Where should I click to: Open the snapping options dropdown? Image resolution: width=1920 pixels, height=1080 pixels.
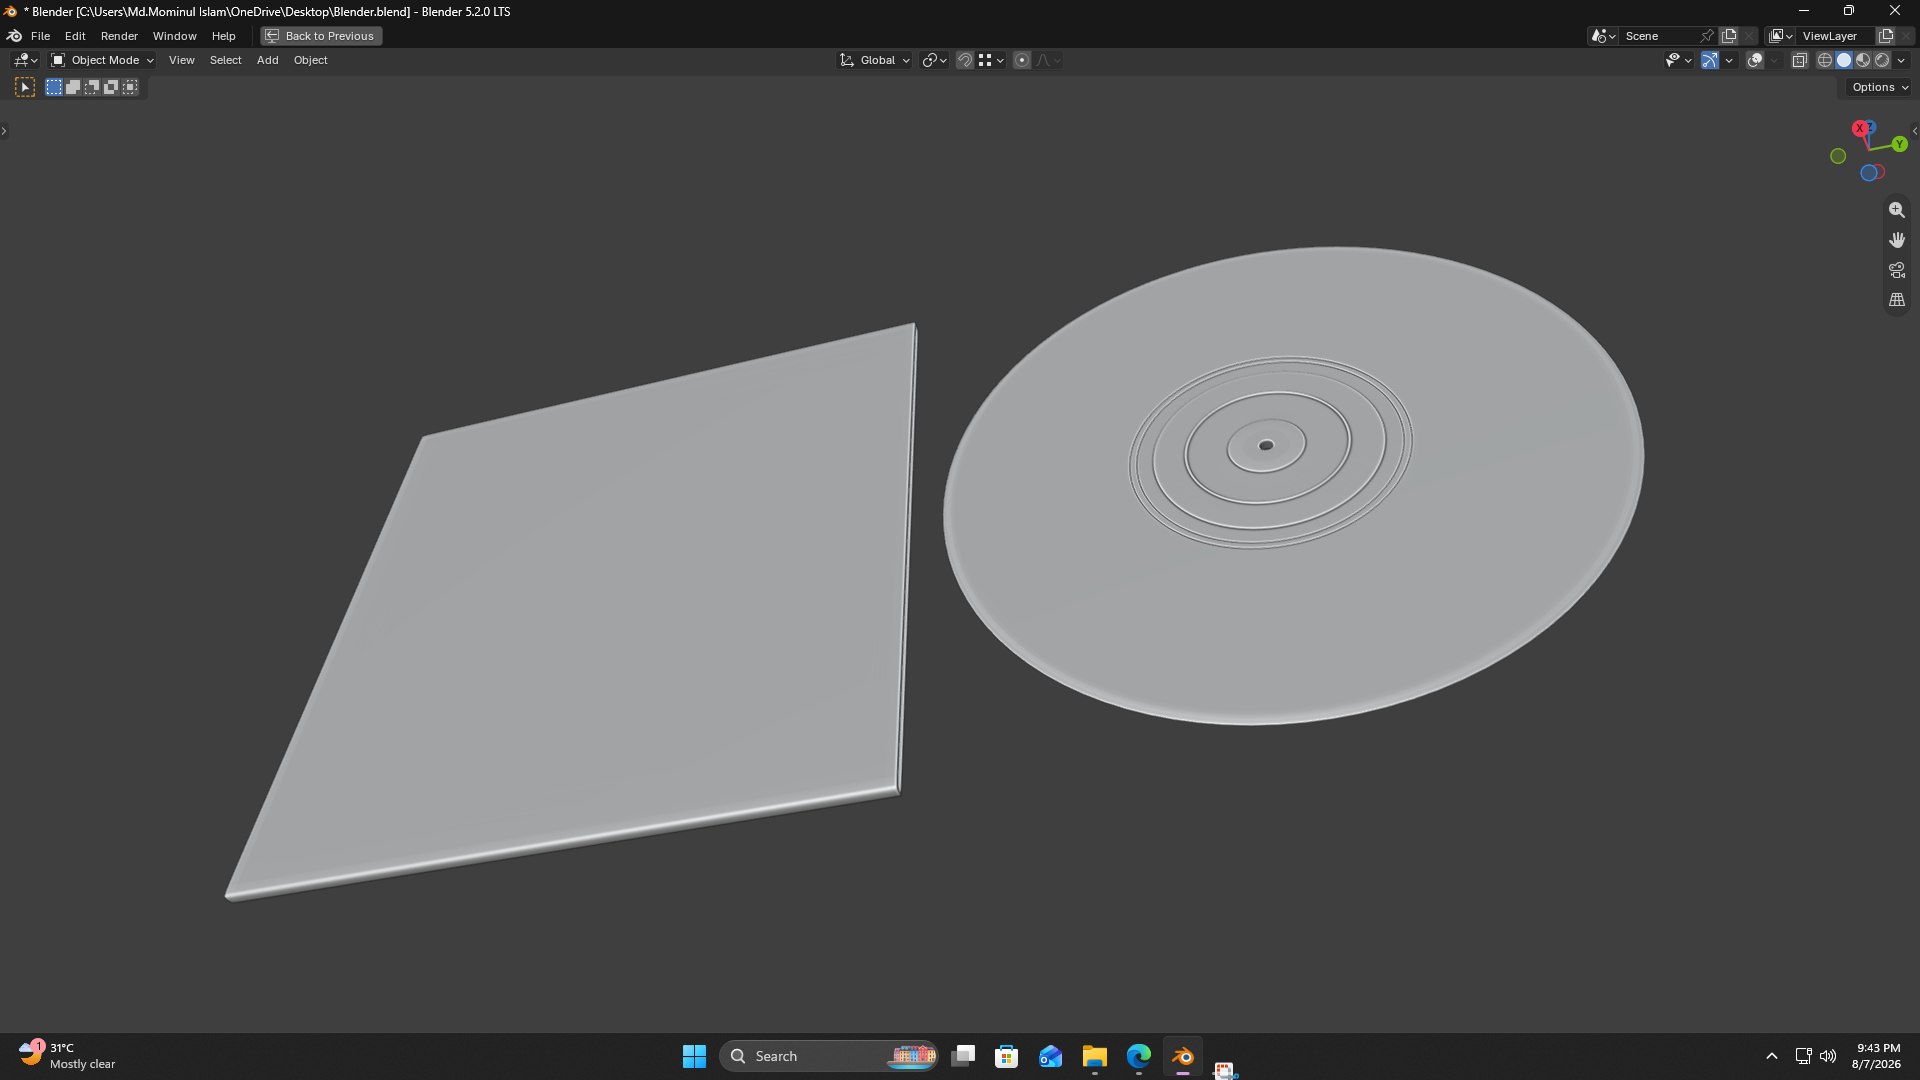[991, 61]
